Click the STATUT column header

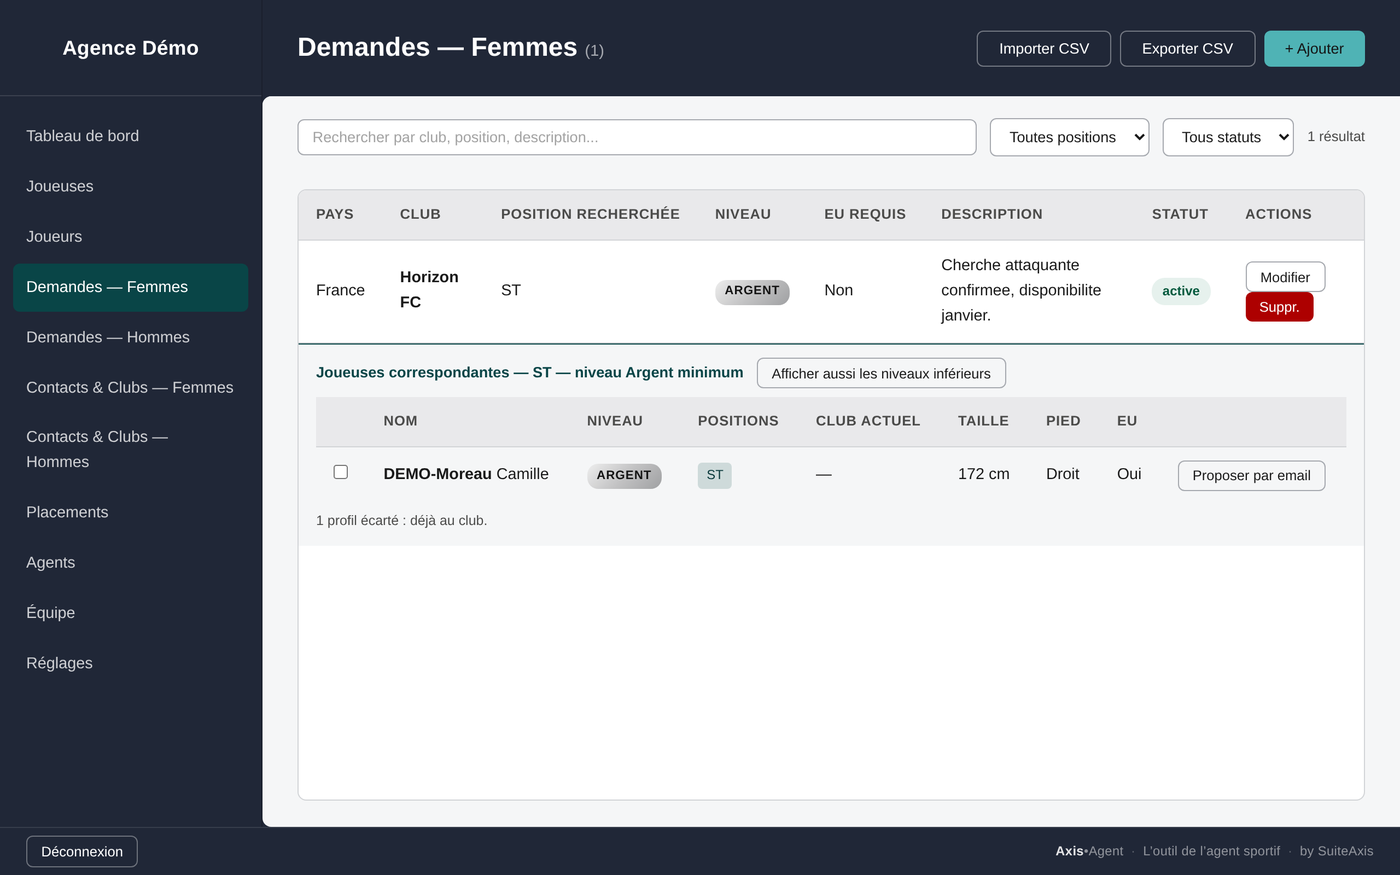pyautogui.click(x=1180, y=214)
